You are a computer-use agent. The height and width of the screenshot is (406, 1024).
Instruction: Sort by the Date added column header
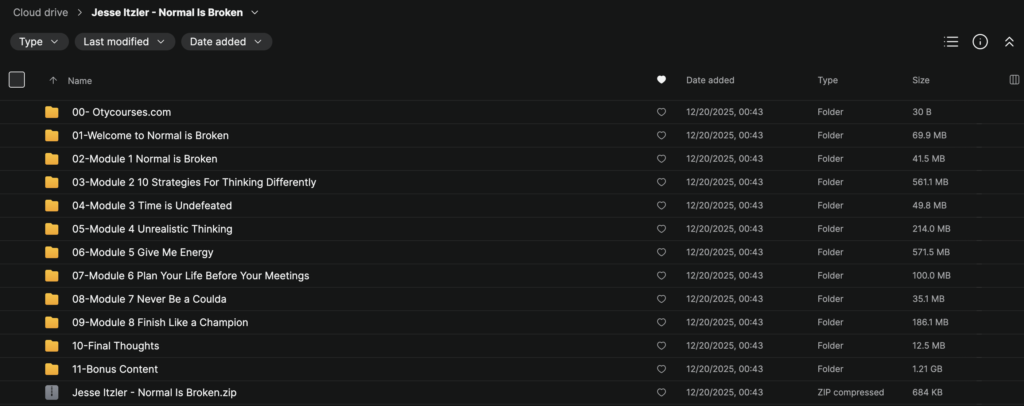tap(710, 80)
